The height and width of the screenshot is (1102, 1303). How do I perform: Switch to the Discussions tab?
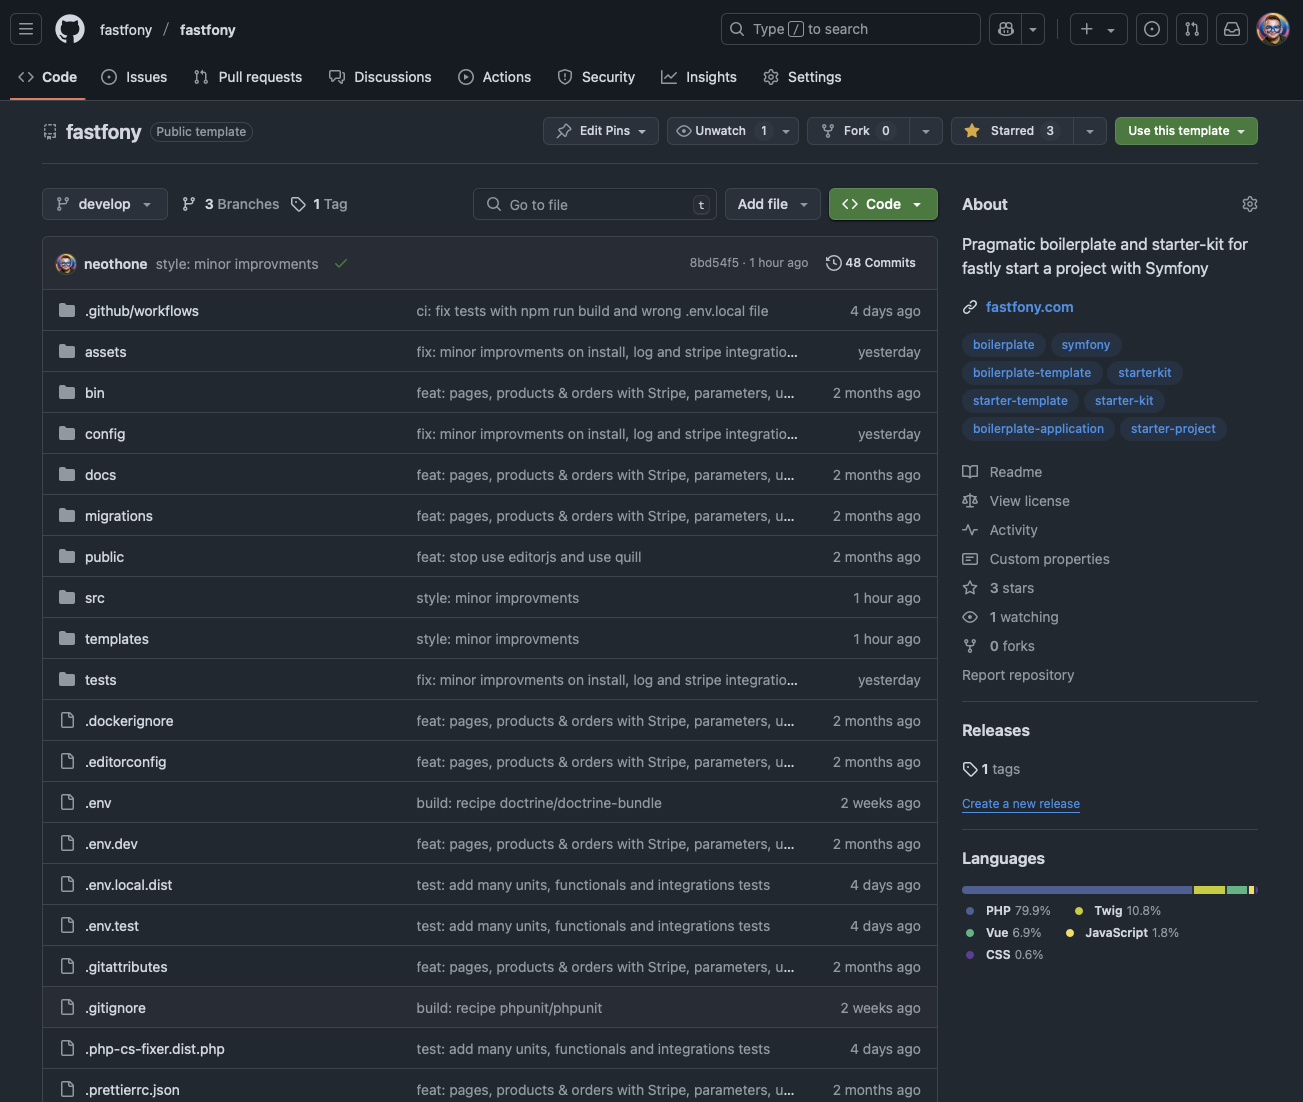coord(380,77)
